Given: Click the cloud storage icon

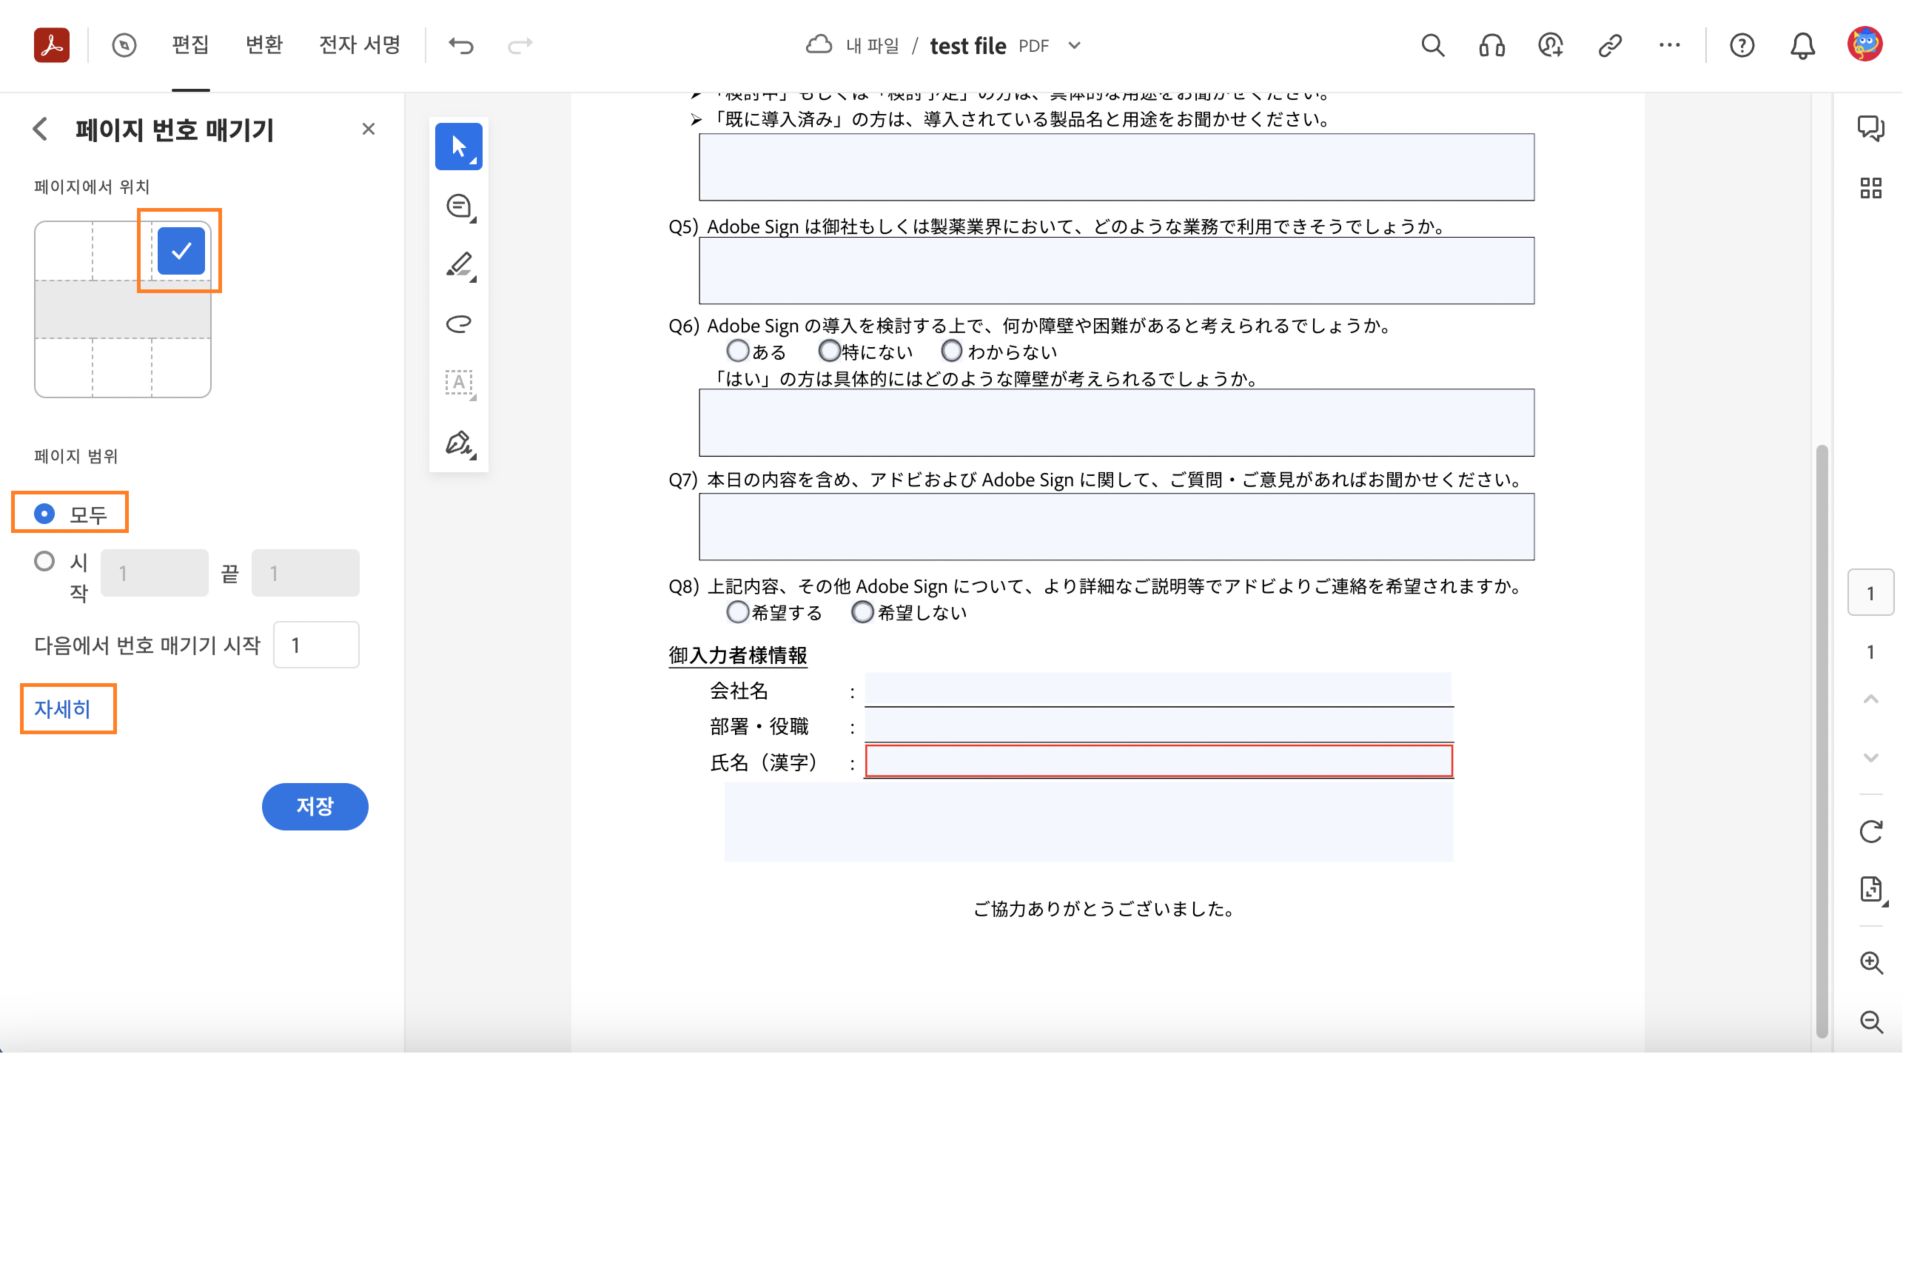Looking at the screenshot, I should click(x=819, y=45).
